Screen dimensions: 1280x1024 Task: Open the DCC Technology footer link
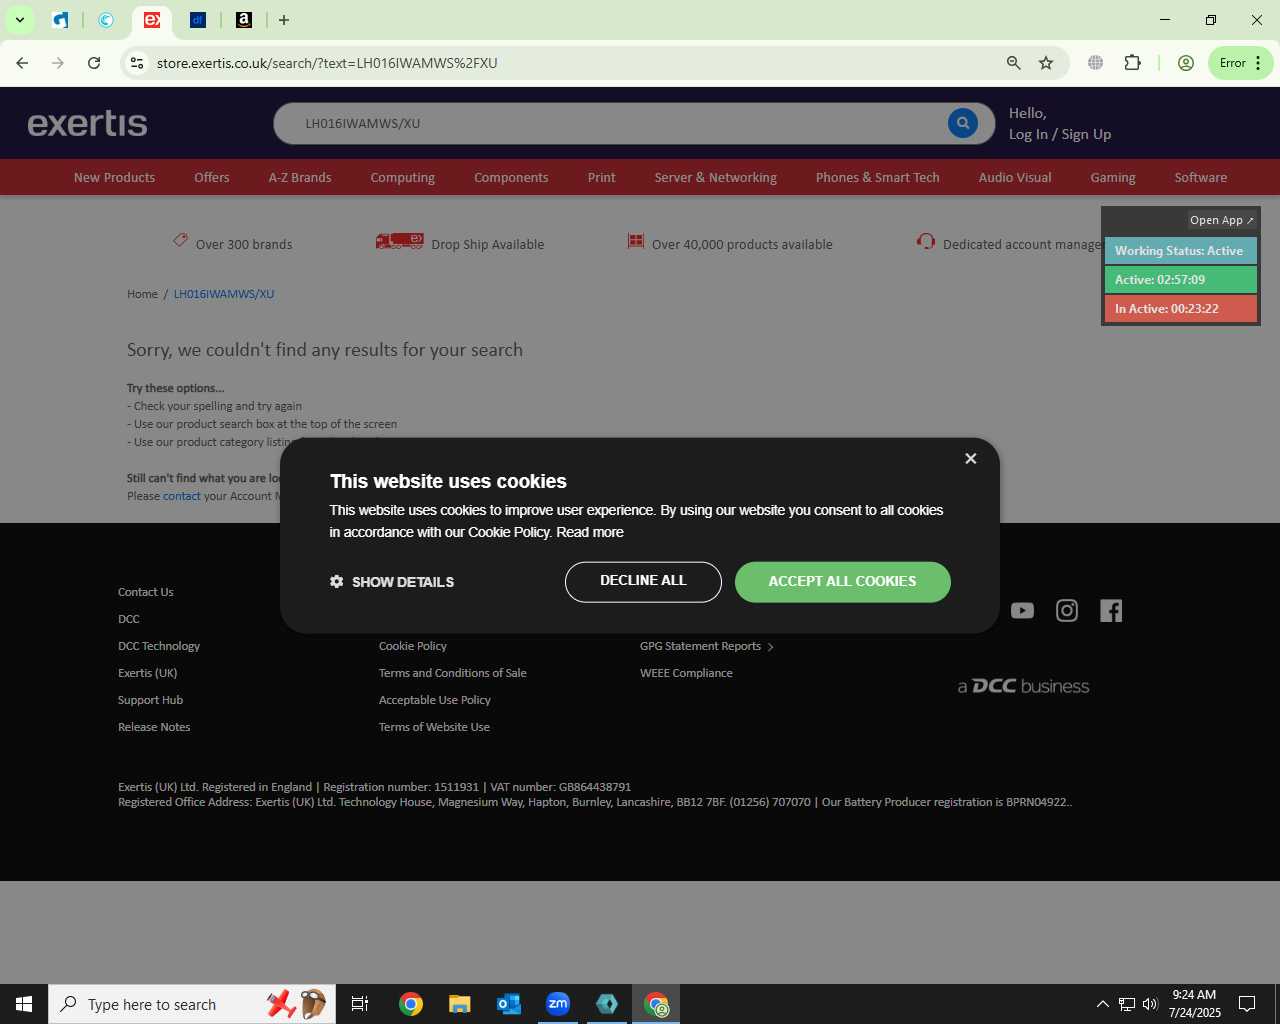[x=159, y=646]
